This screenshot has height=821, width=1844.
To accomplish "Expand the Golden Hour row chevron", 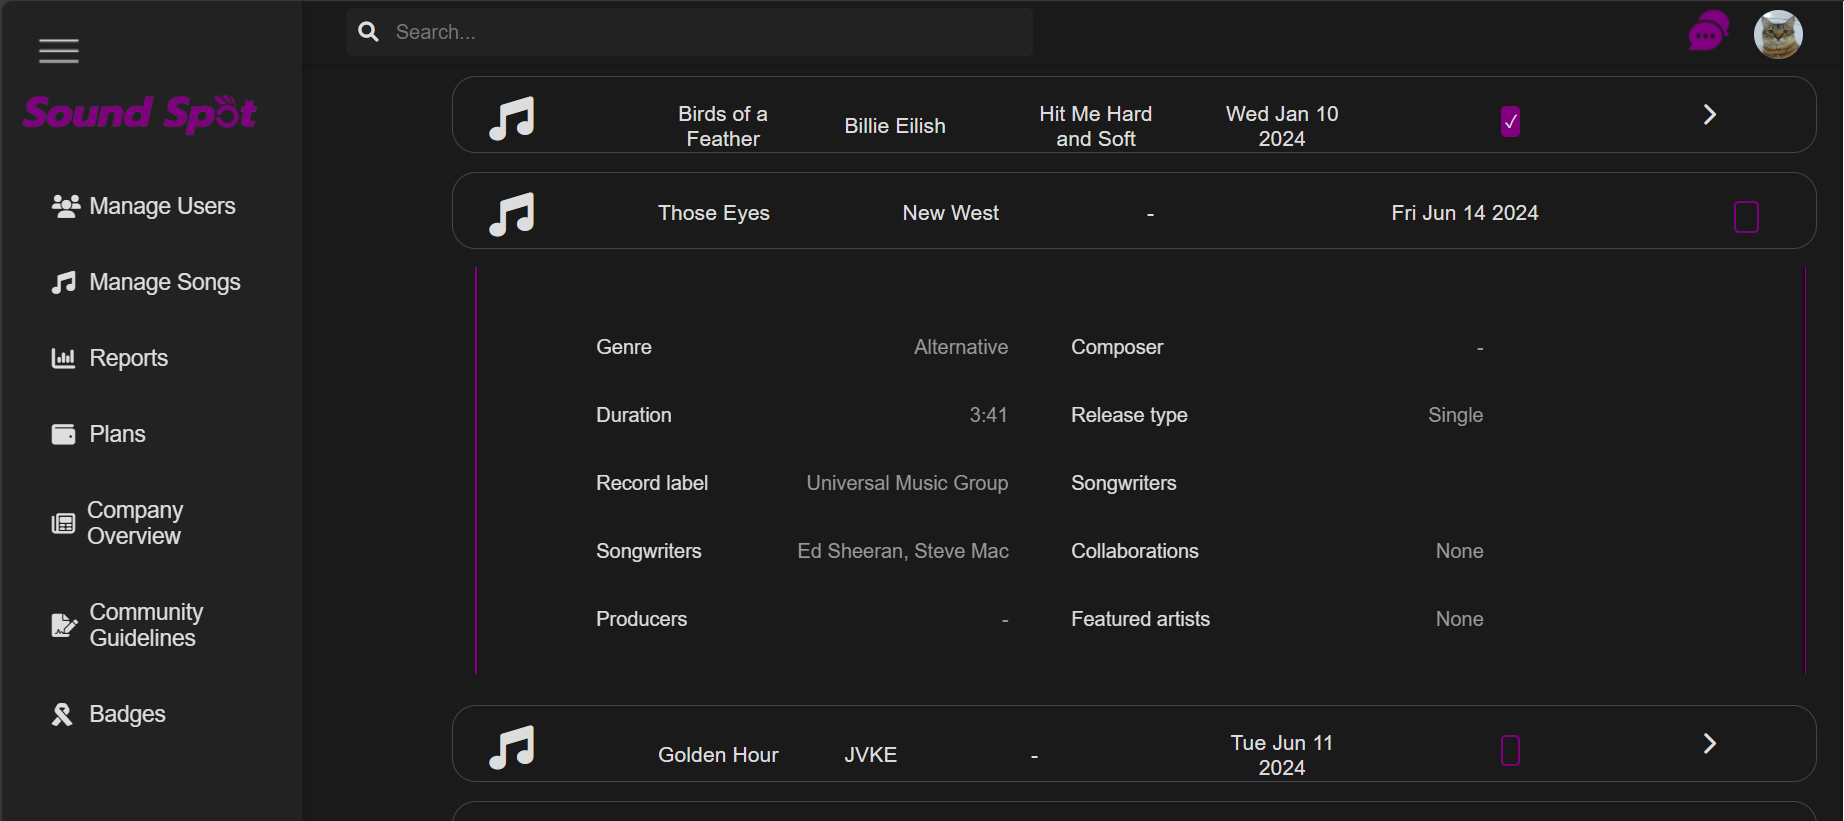I will 1709,743.
